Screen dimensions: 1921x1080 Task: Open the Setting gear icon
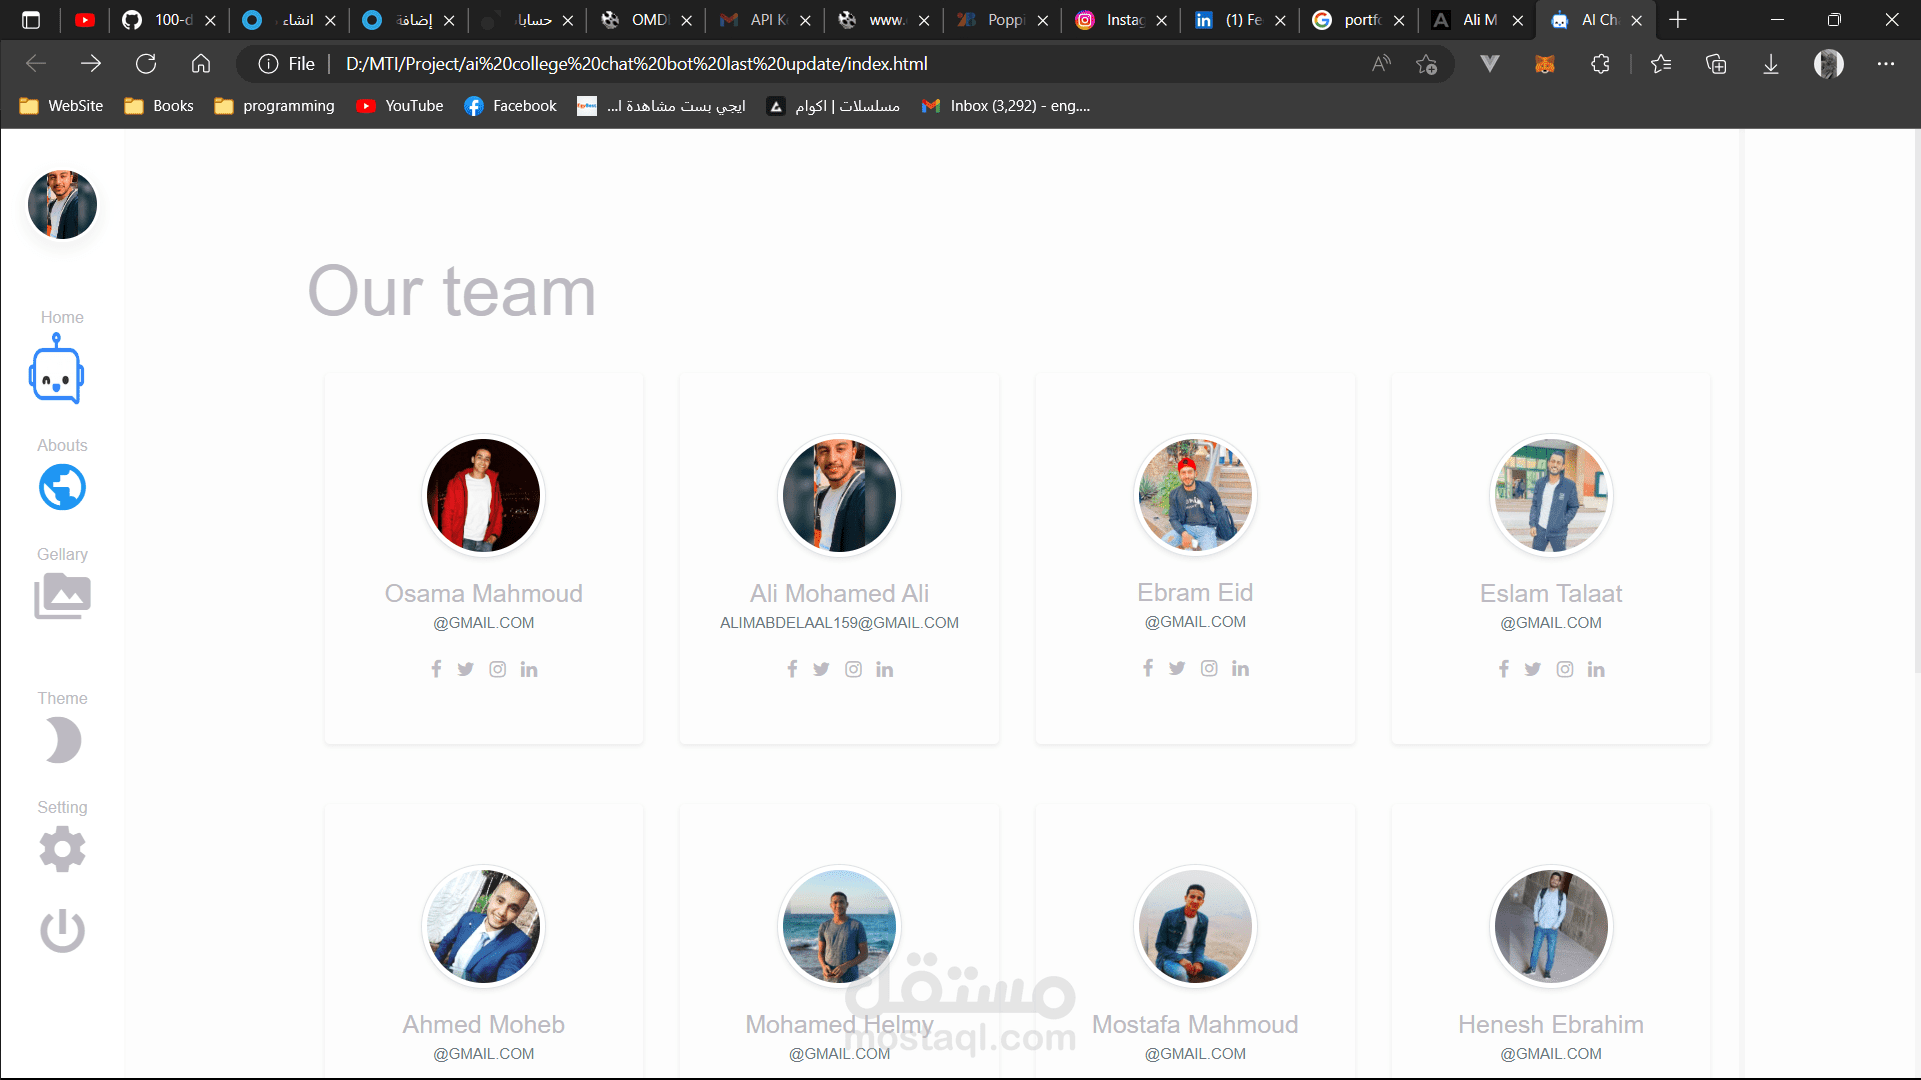point(62,850)
